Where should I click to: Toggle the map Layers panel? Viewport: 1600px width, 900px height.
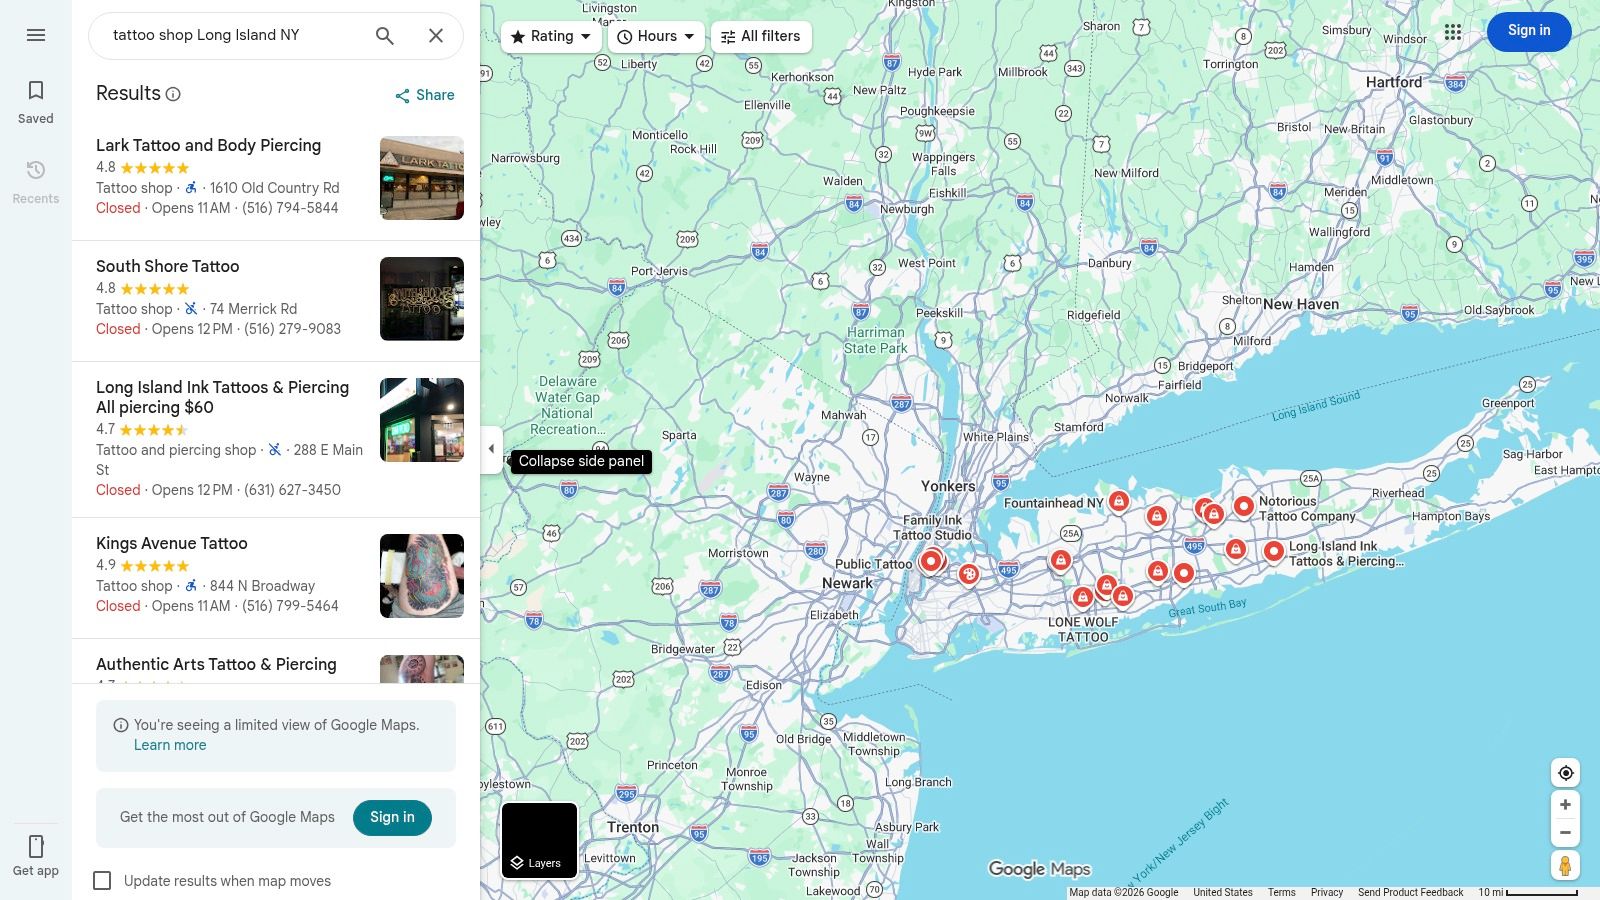tap(538, 840)
